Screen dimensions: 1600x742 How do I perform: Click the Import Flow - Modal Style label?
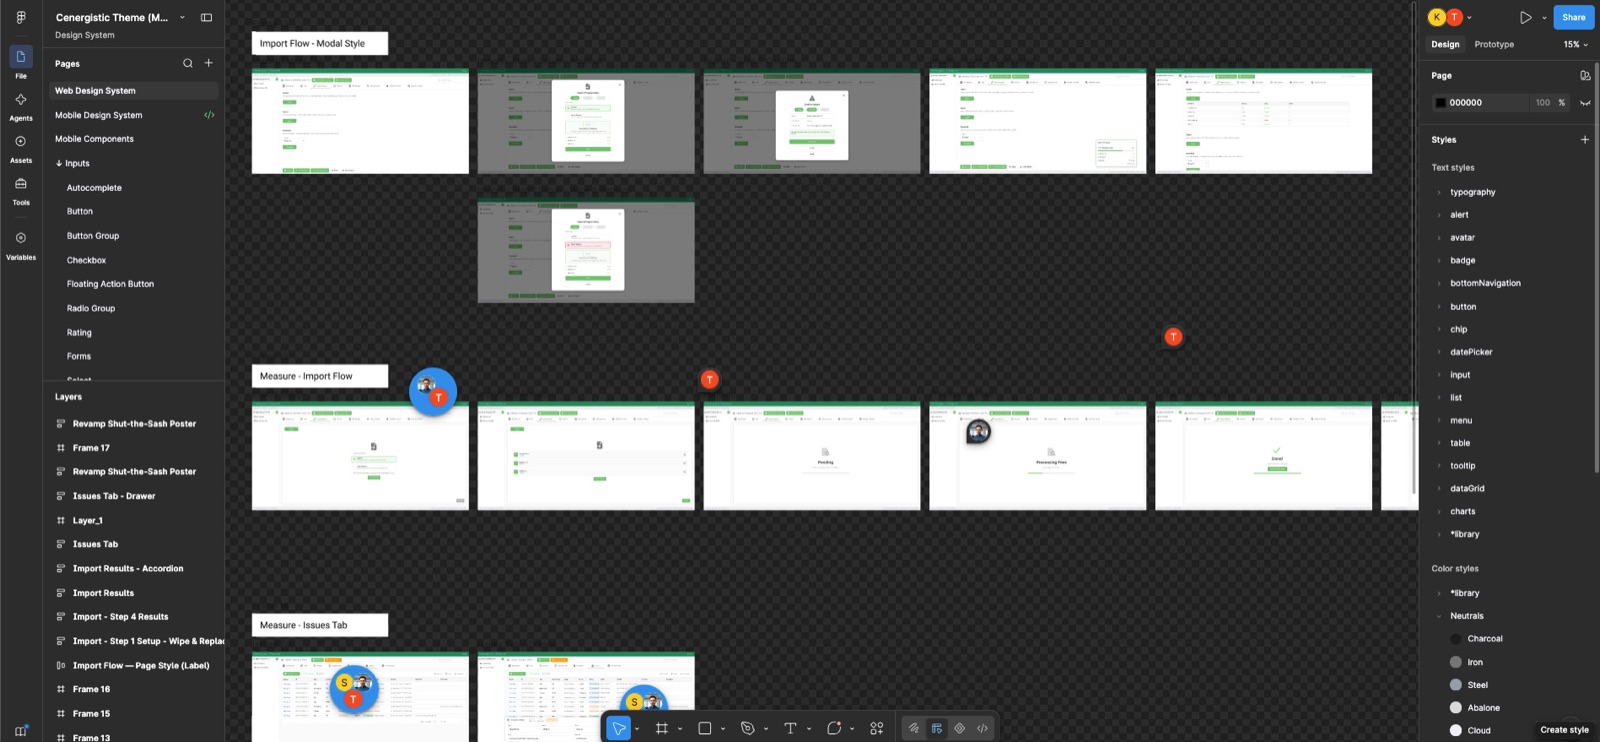(320, 43)
